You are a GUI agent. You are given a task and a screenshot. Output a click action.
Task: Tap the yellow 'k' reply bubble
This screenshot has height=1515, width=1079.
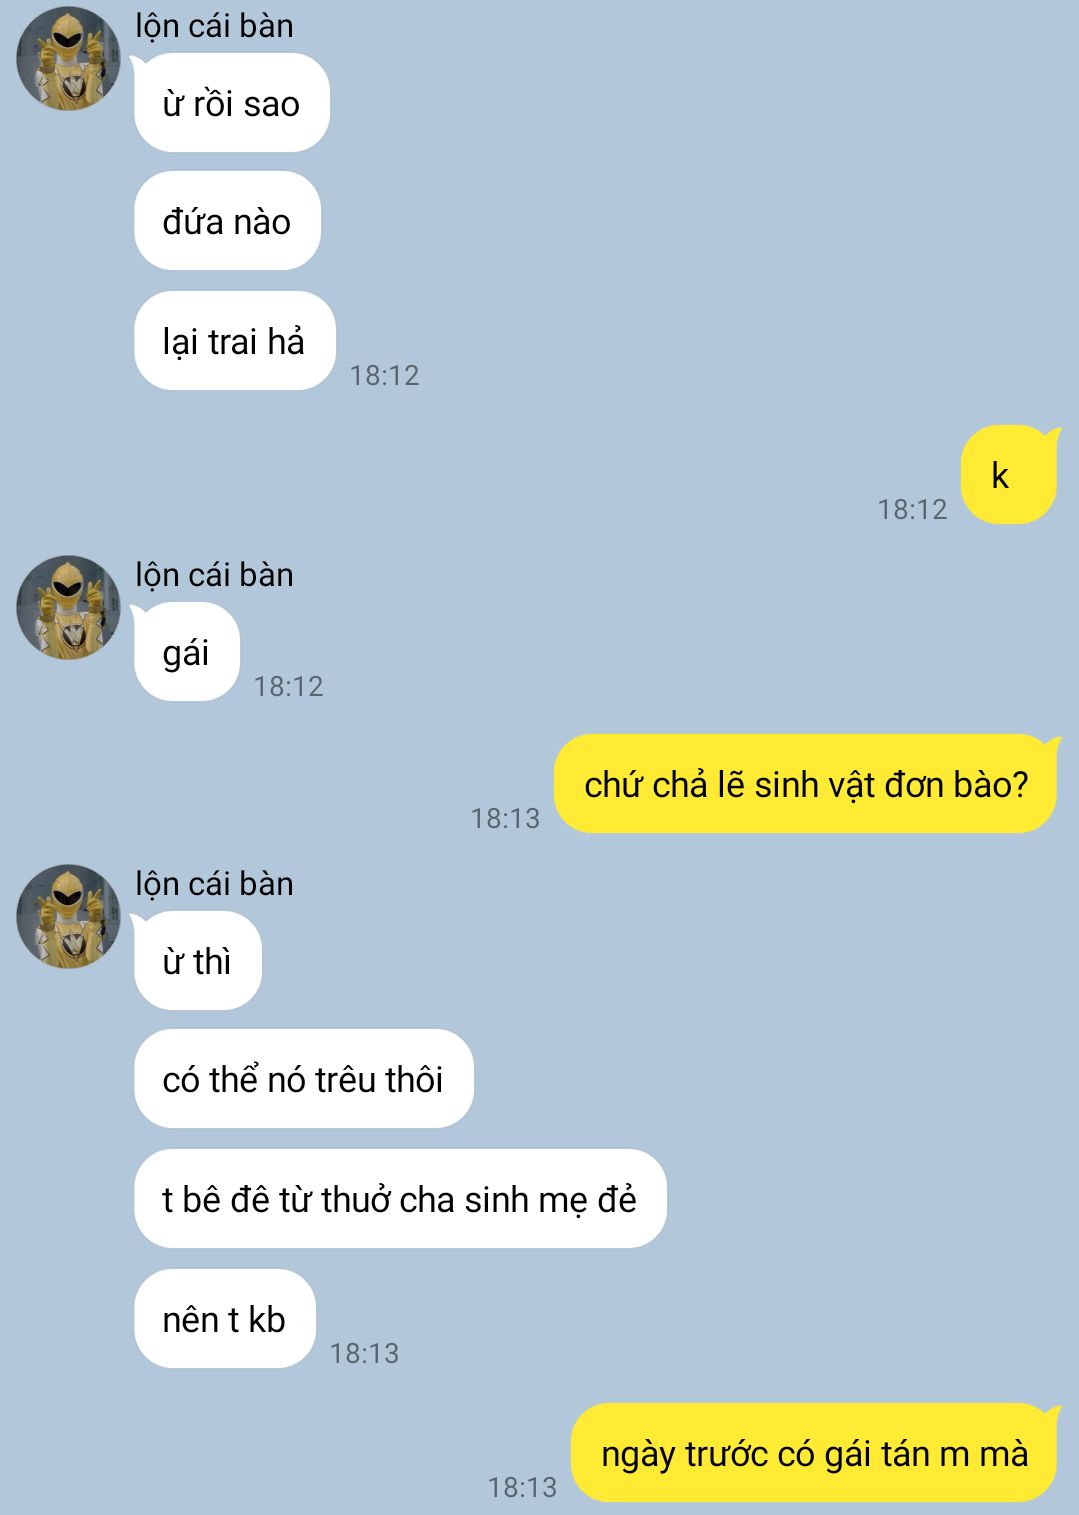point(1008,475)
